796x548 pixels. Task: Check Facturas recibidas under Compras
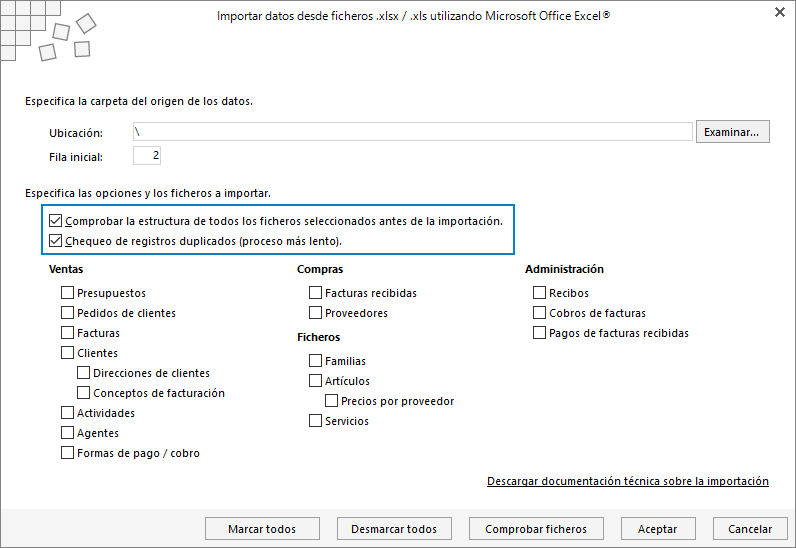[x=315, y=293]
